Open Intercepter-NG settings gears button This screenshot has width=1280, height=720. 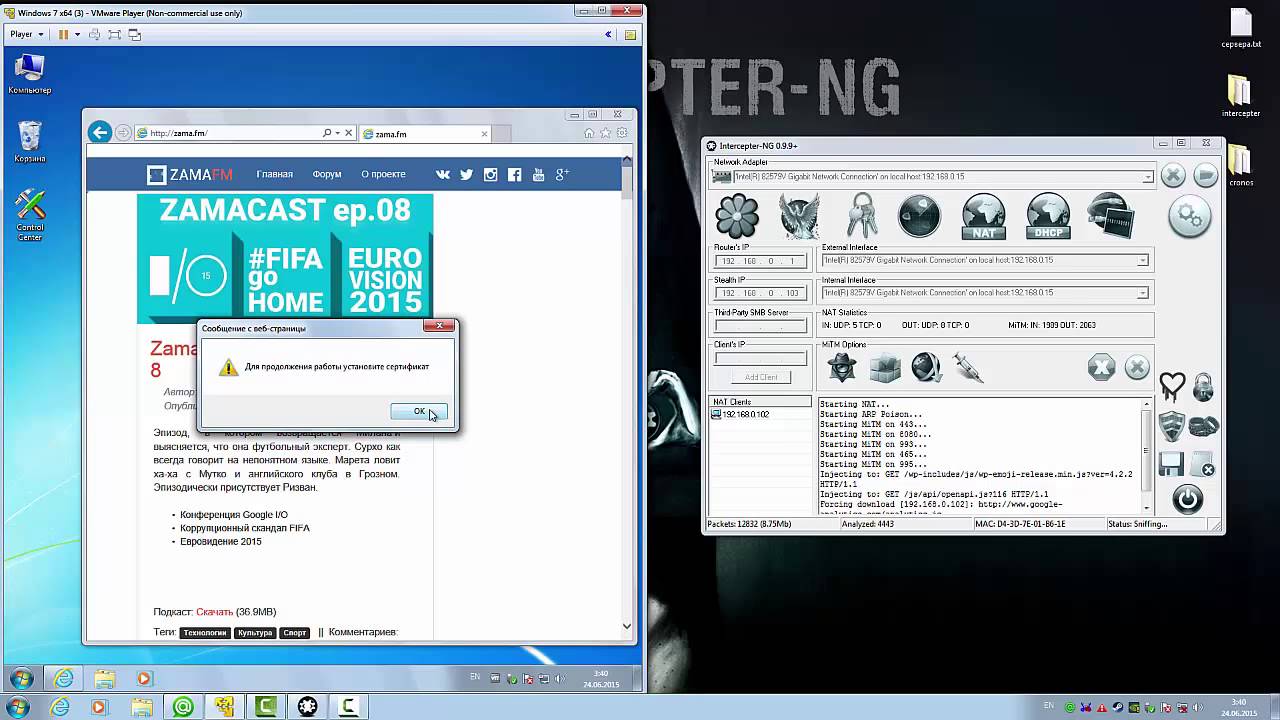point(1189,217)
